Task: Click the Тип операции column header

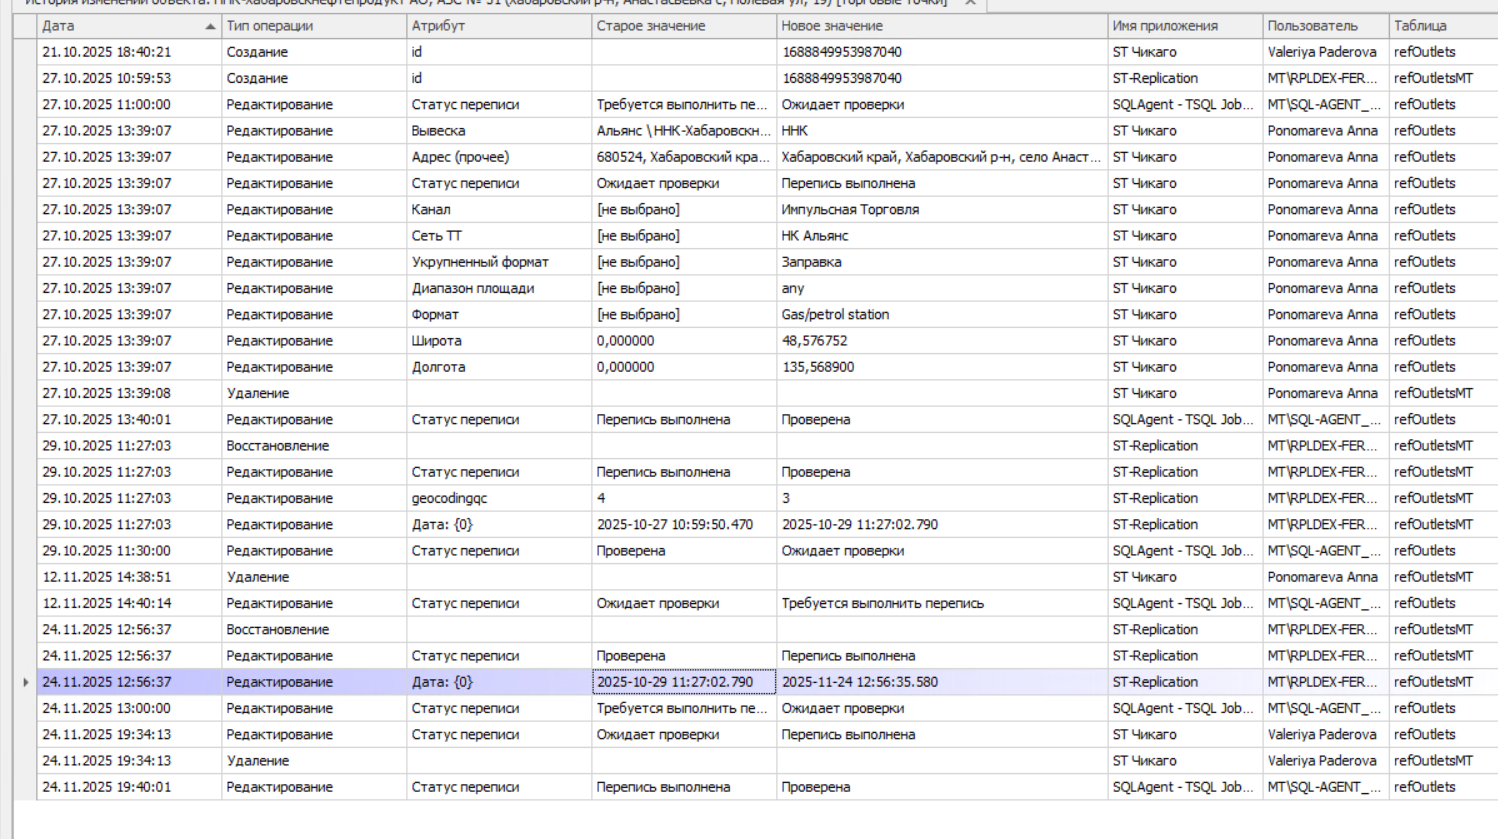Action: tap(314, 26)
